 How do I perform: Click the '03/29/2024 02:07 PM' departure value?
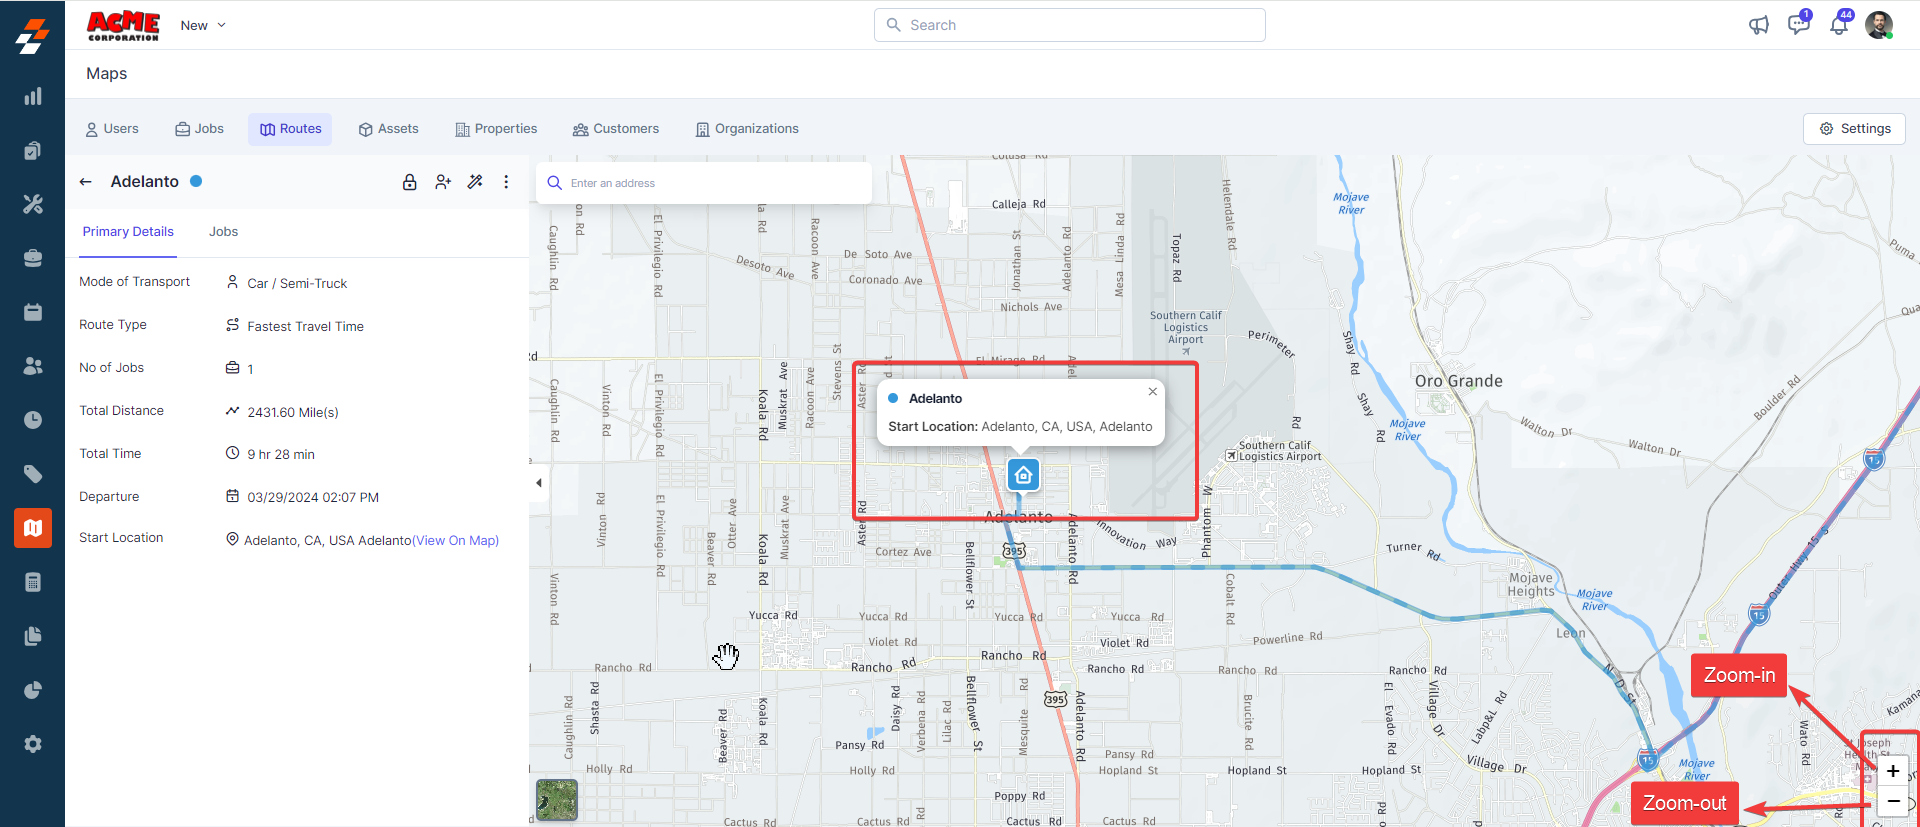pyautogui.click(x=313, y=498)
